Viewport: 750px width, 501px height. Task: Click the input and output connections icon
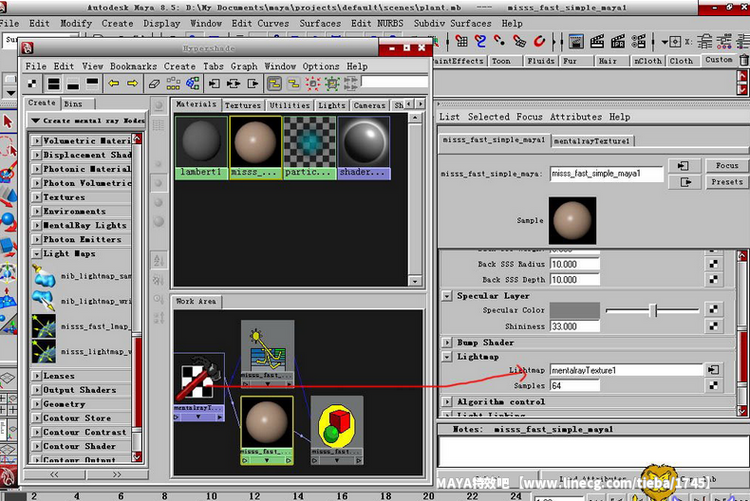pos(233,84)
